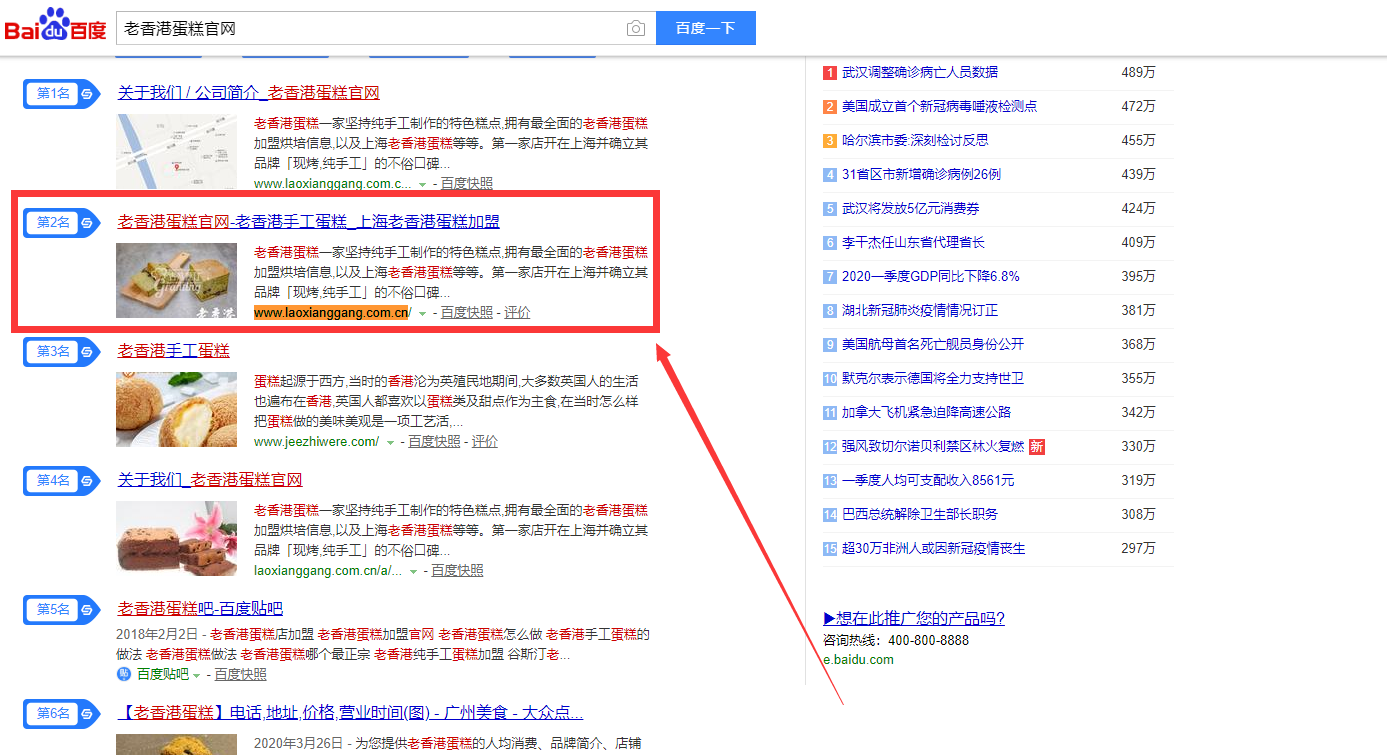
Task: Open hot topic 武汉将发放5亿元消费券
Action: click(911, 208)
